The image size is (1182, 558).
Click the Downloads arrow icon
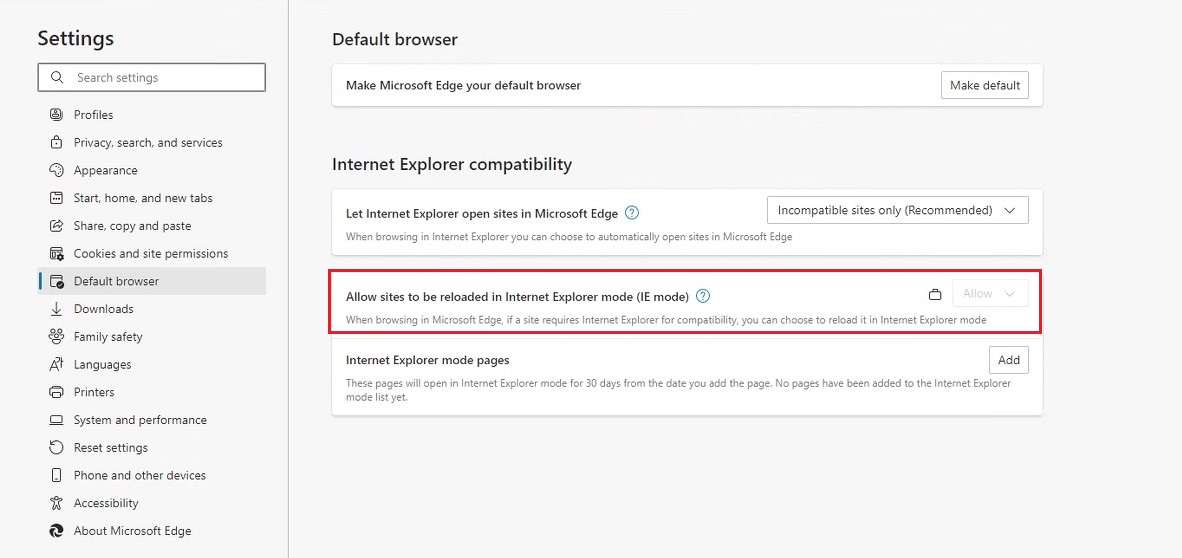[57, 309]
